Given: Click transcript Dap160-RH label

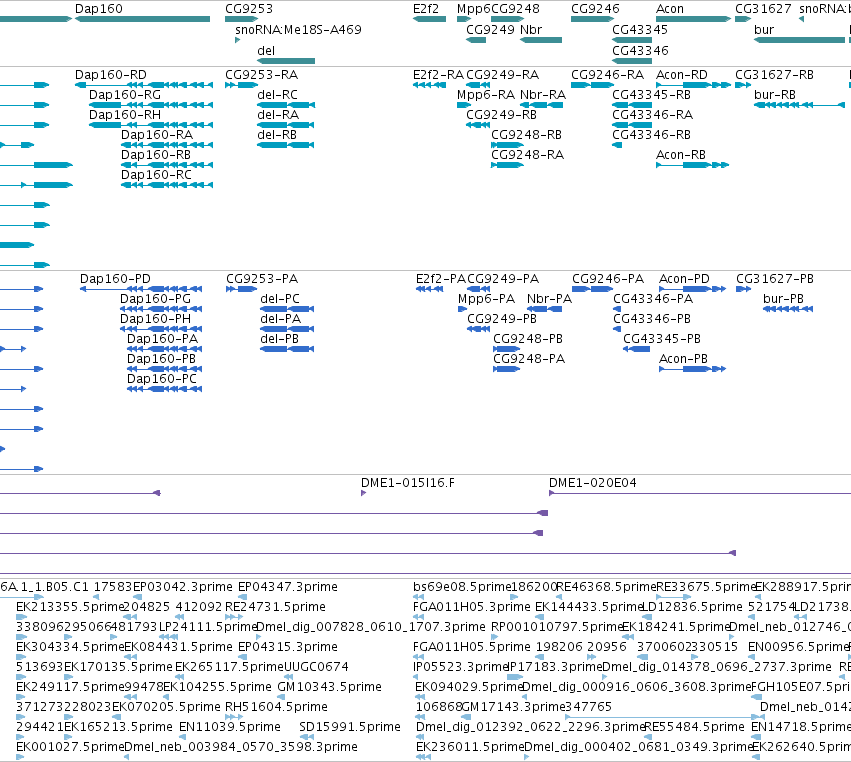Looking at the screenshot, I should [x=125, y=115].
